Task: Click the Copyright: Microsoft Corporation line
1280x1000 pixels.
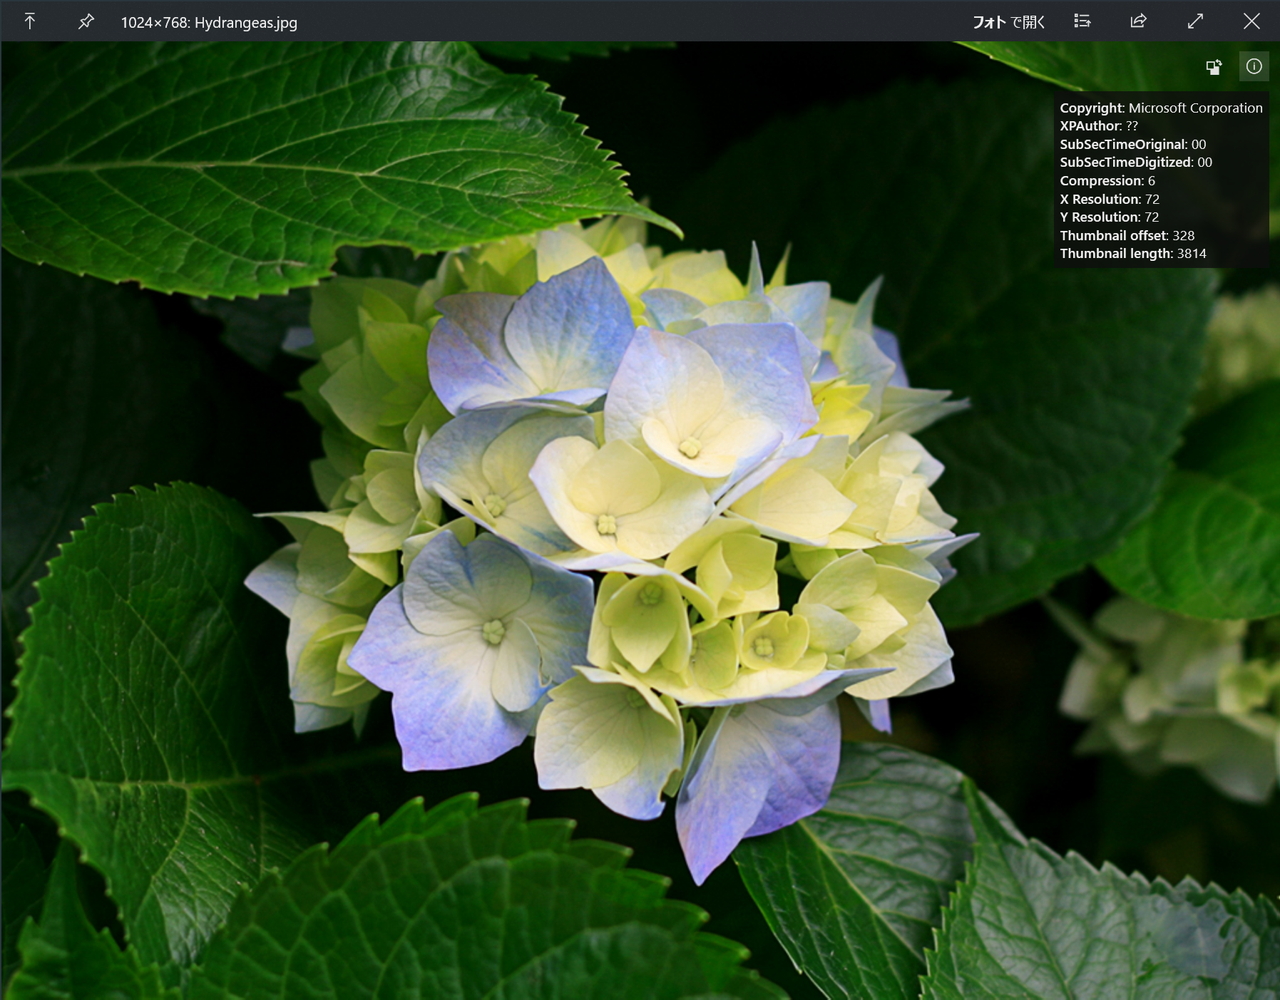Action: click(x=1161, y=108)
